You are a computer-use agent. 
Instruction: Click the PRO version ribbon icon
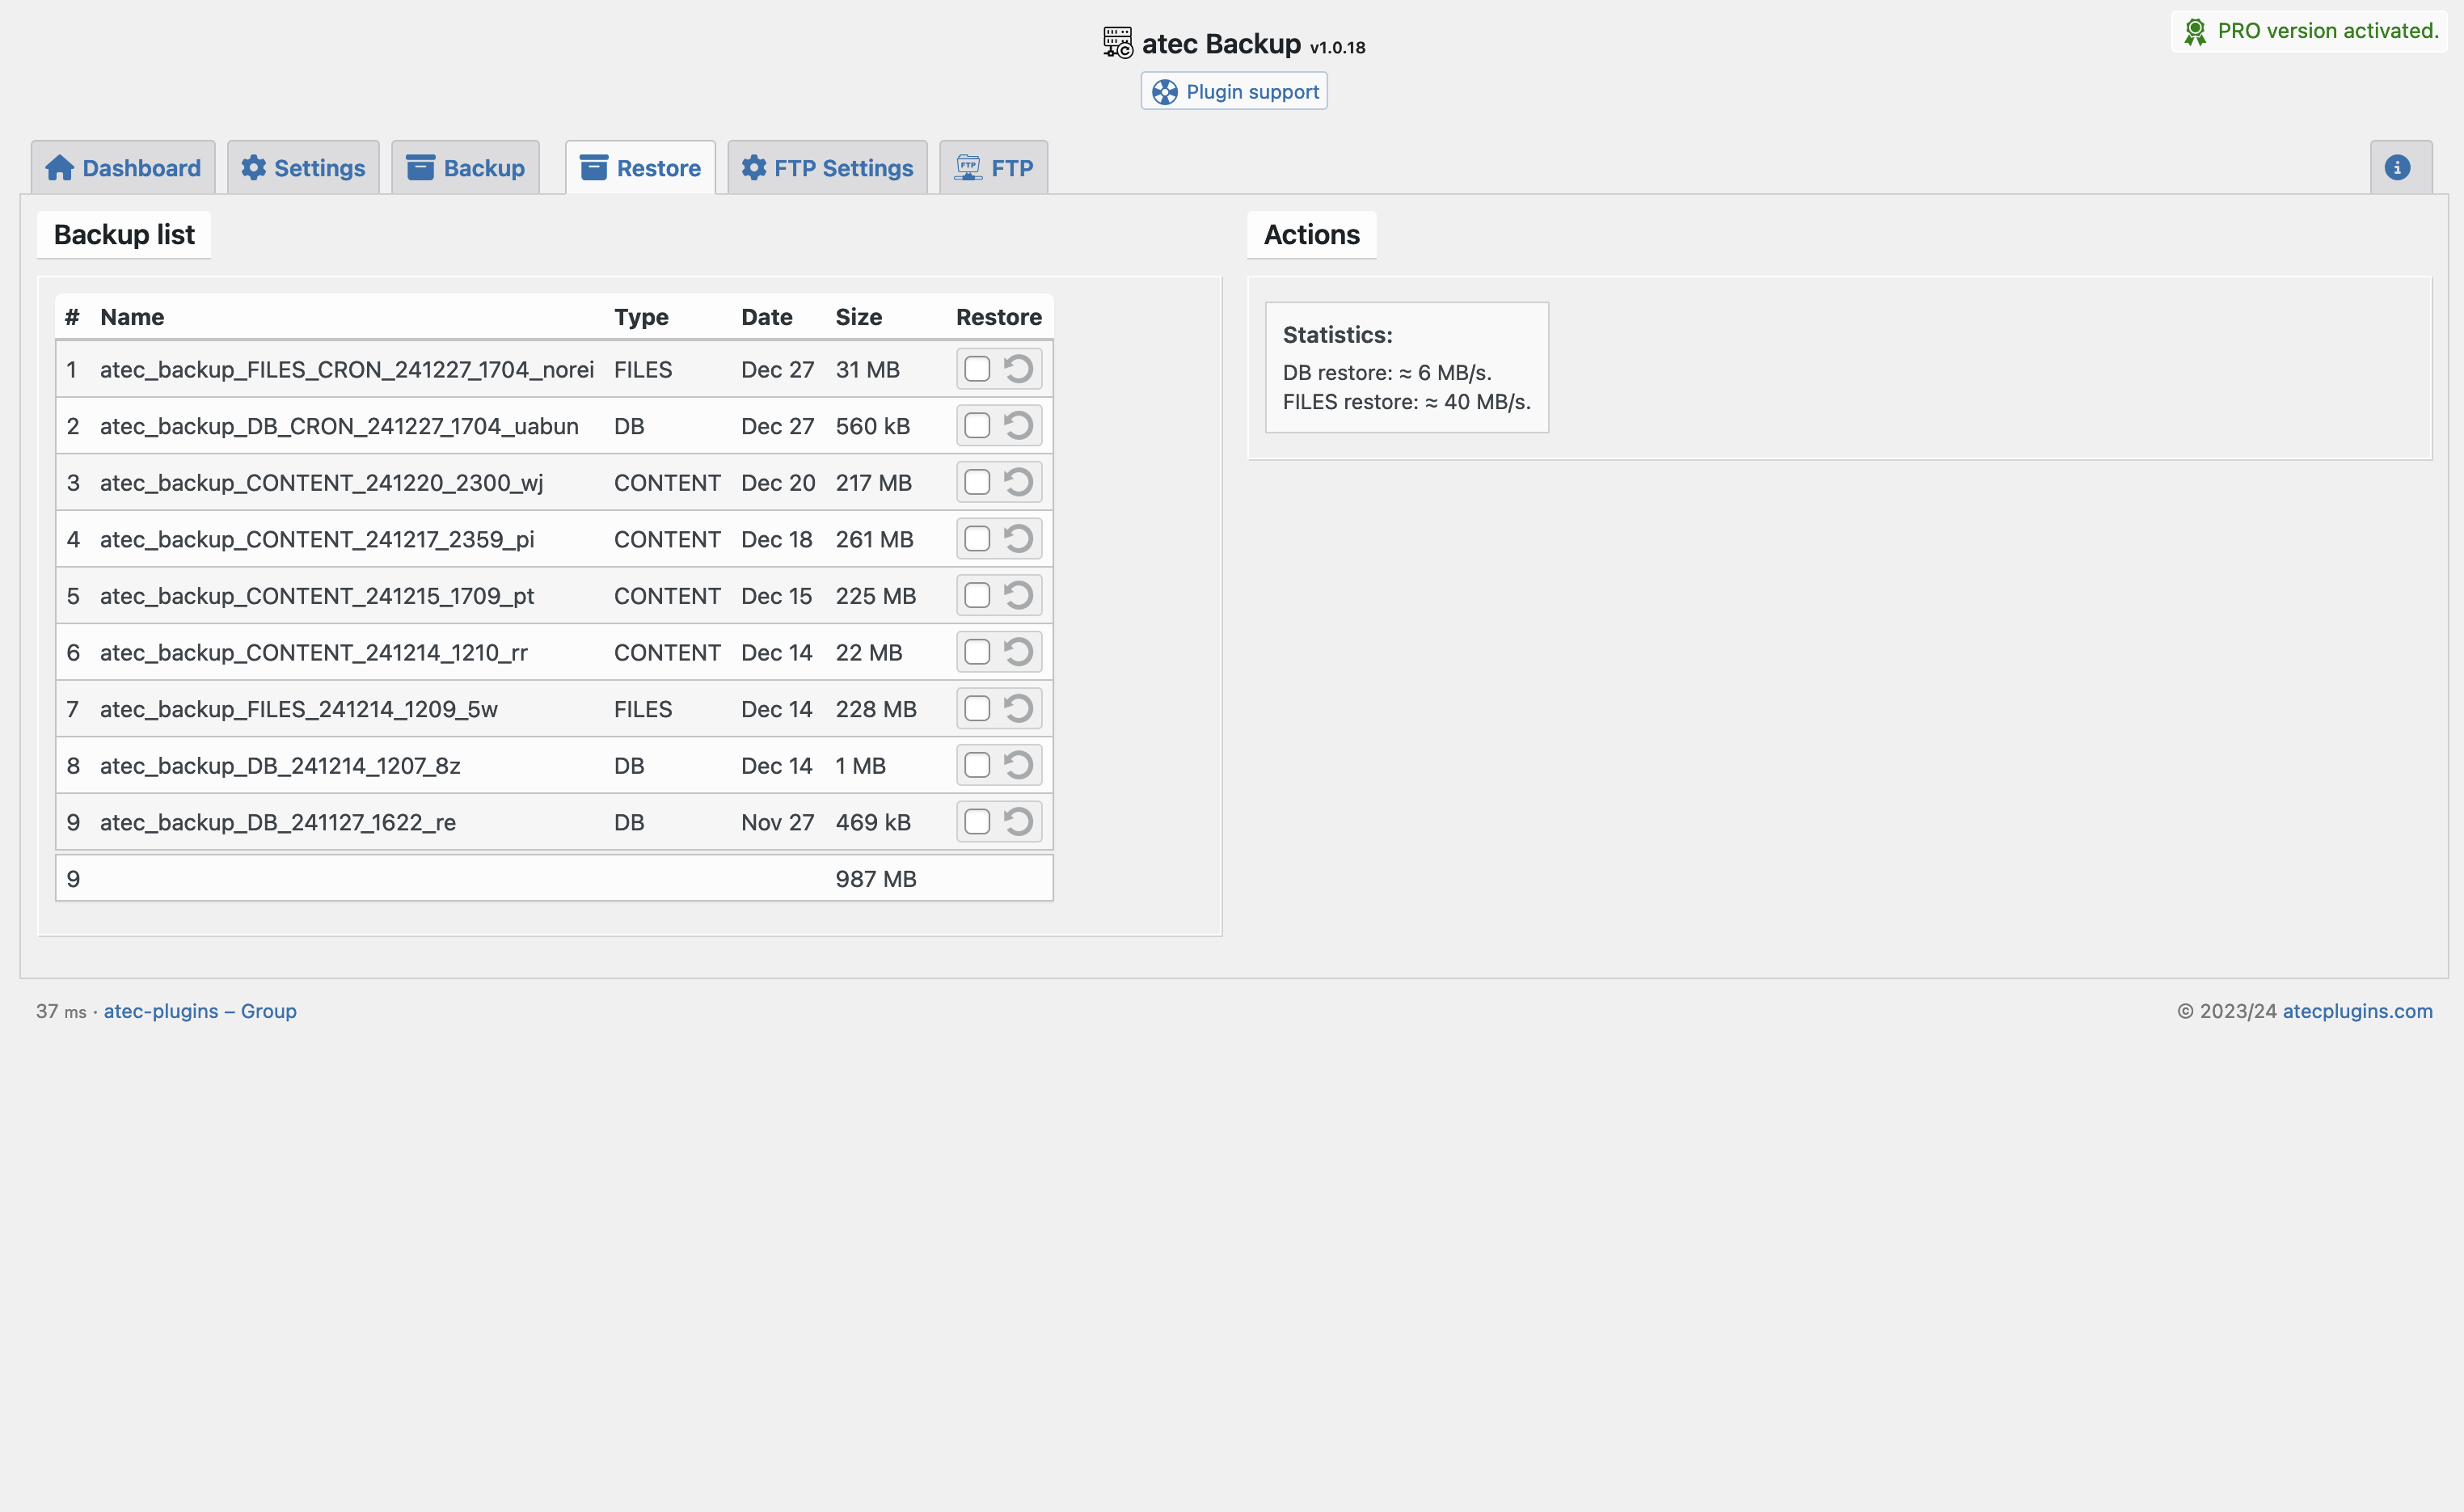(x=2194, y=32)
